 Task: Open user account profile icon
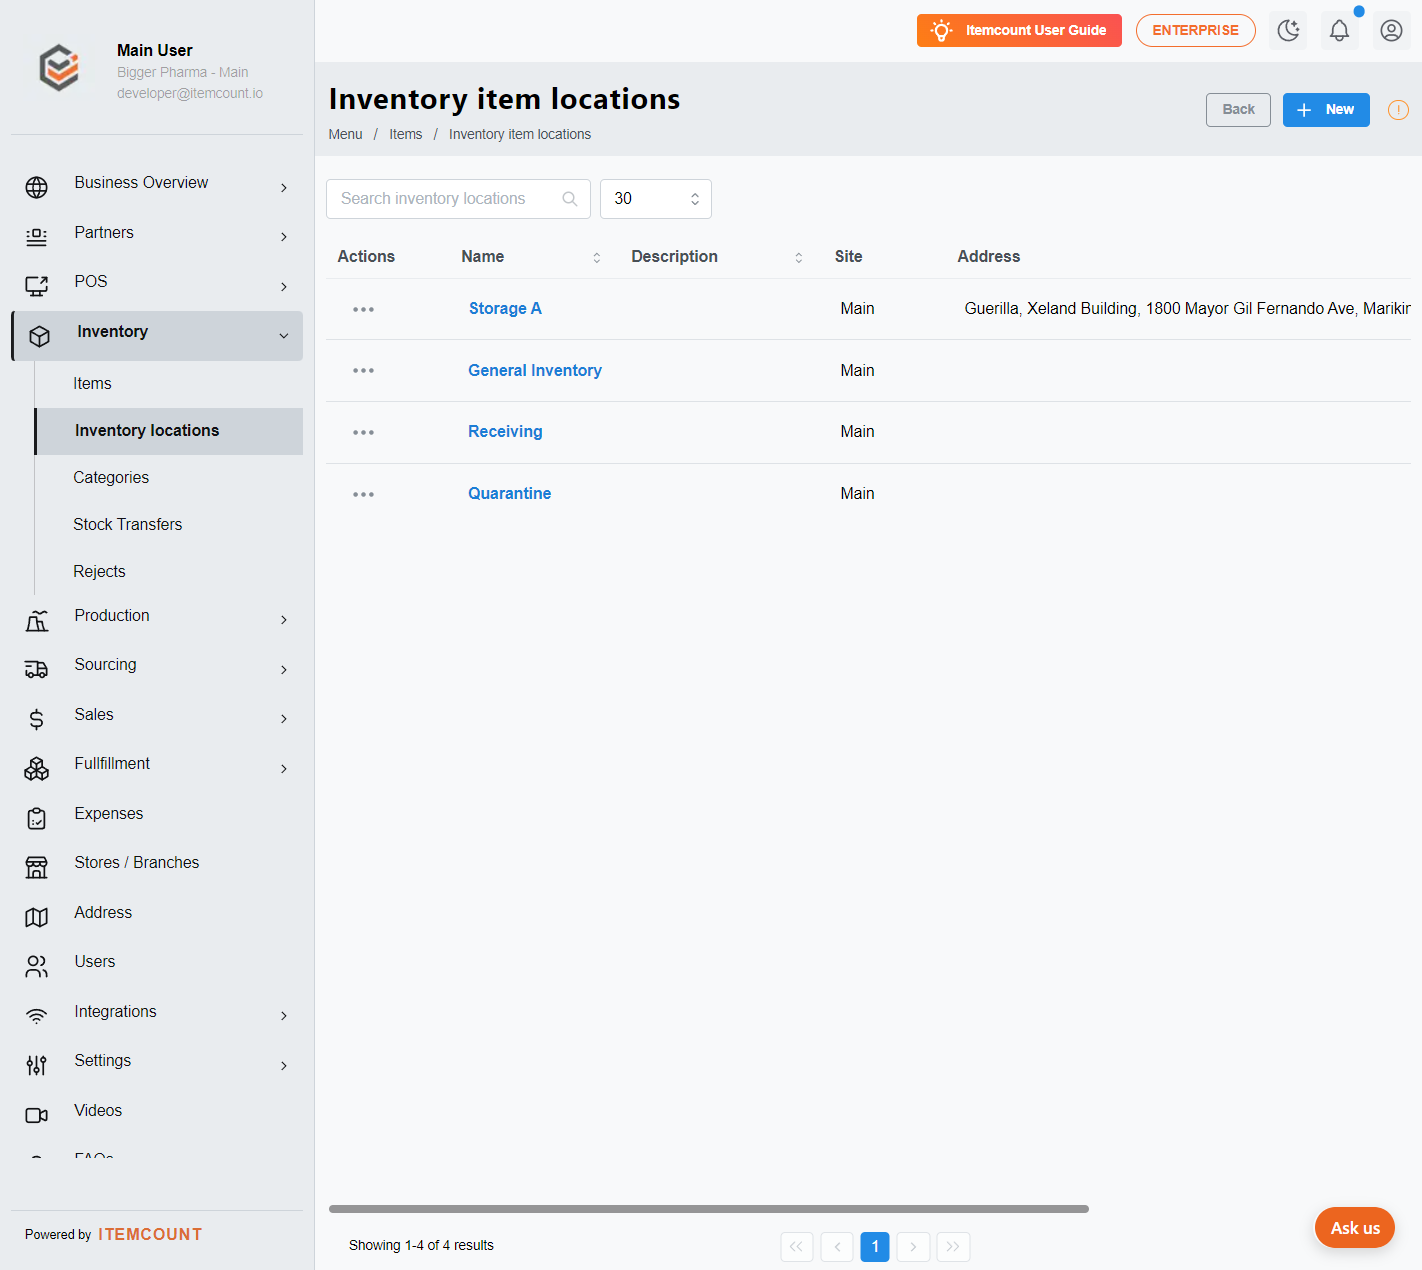click(1391, 30)
